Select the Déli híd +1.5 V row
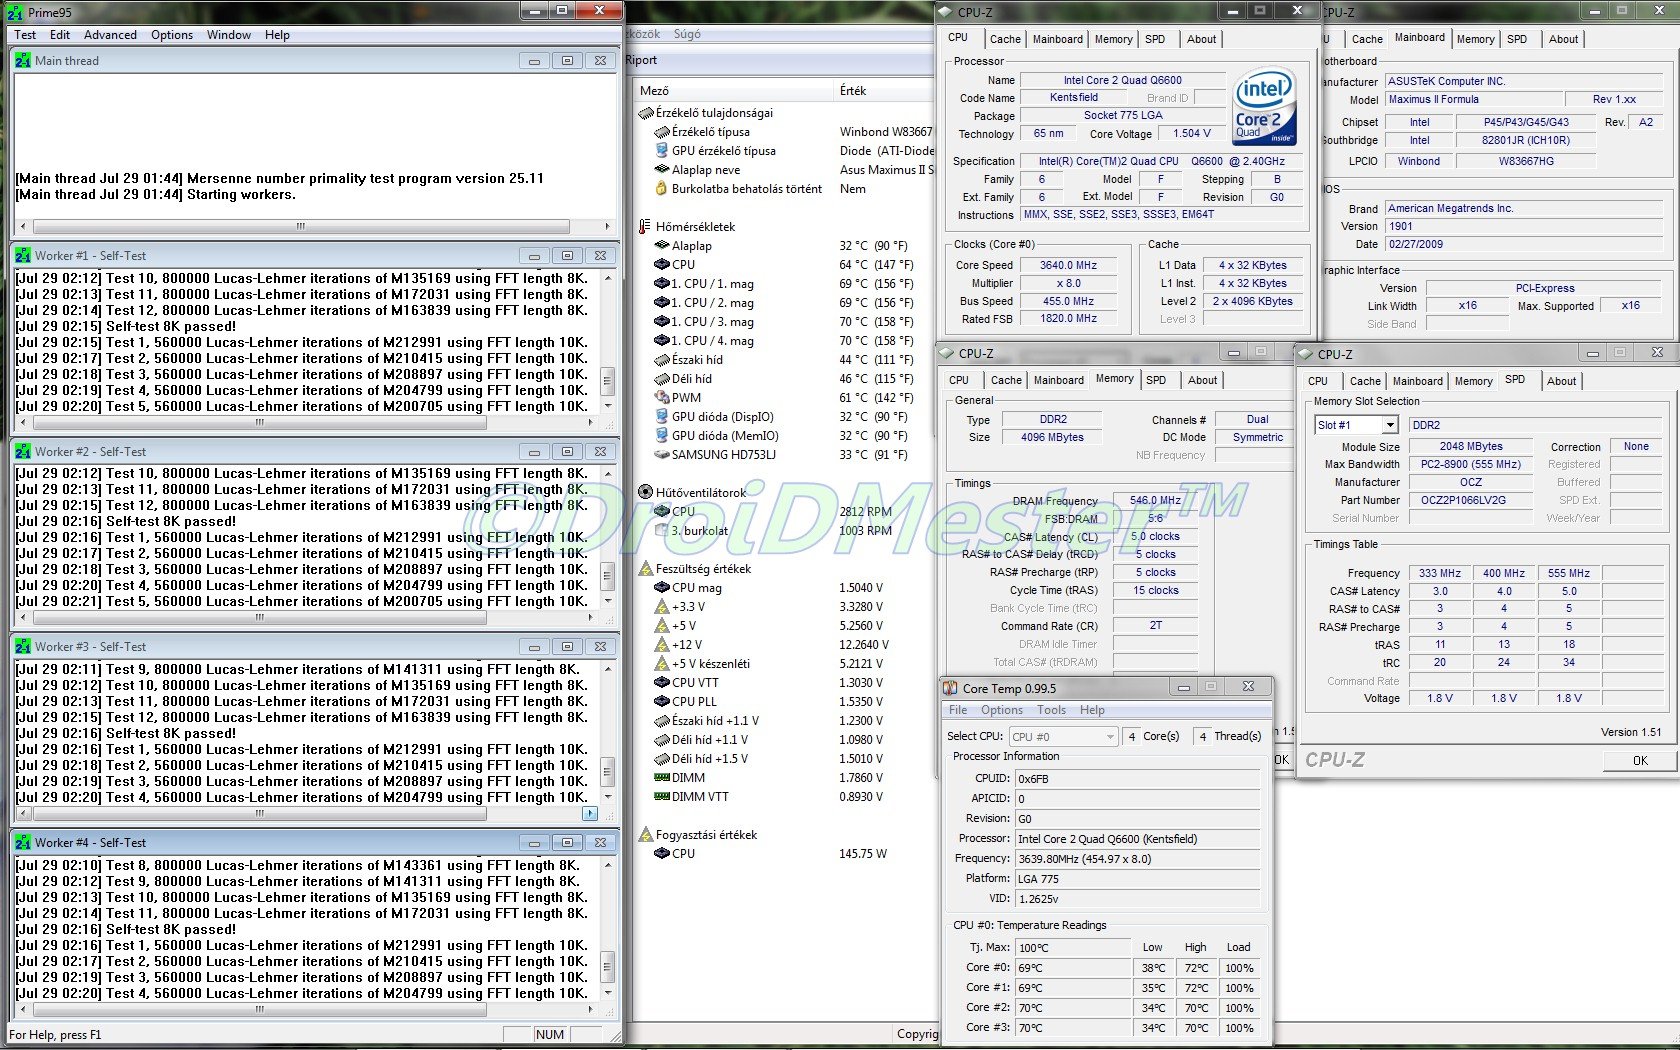The width and height of the screenshot is (1680, 1050). pyautogui.click(x=785, y=759)
